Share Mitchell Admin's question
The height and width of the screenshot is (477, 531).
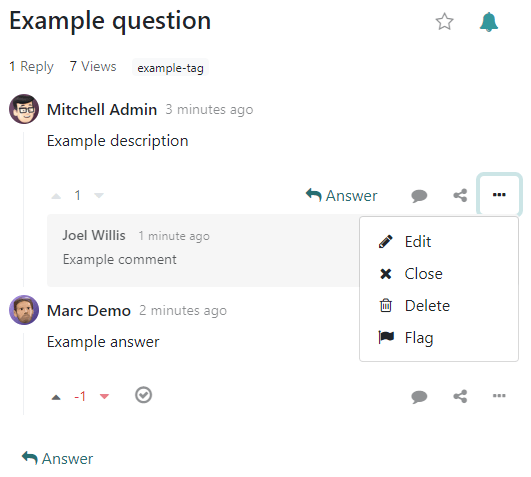click(x=460, y=195)
